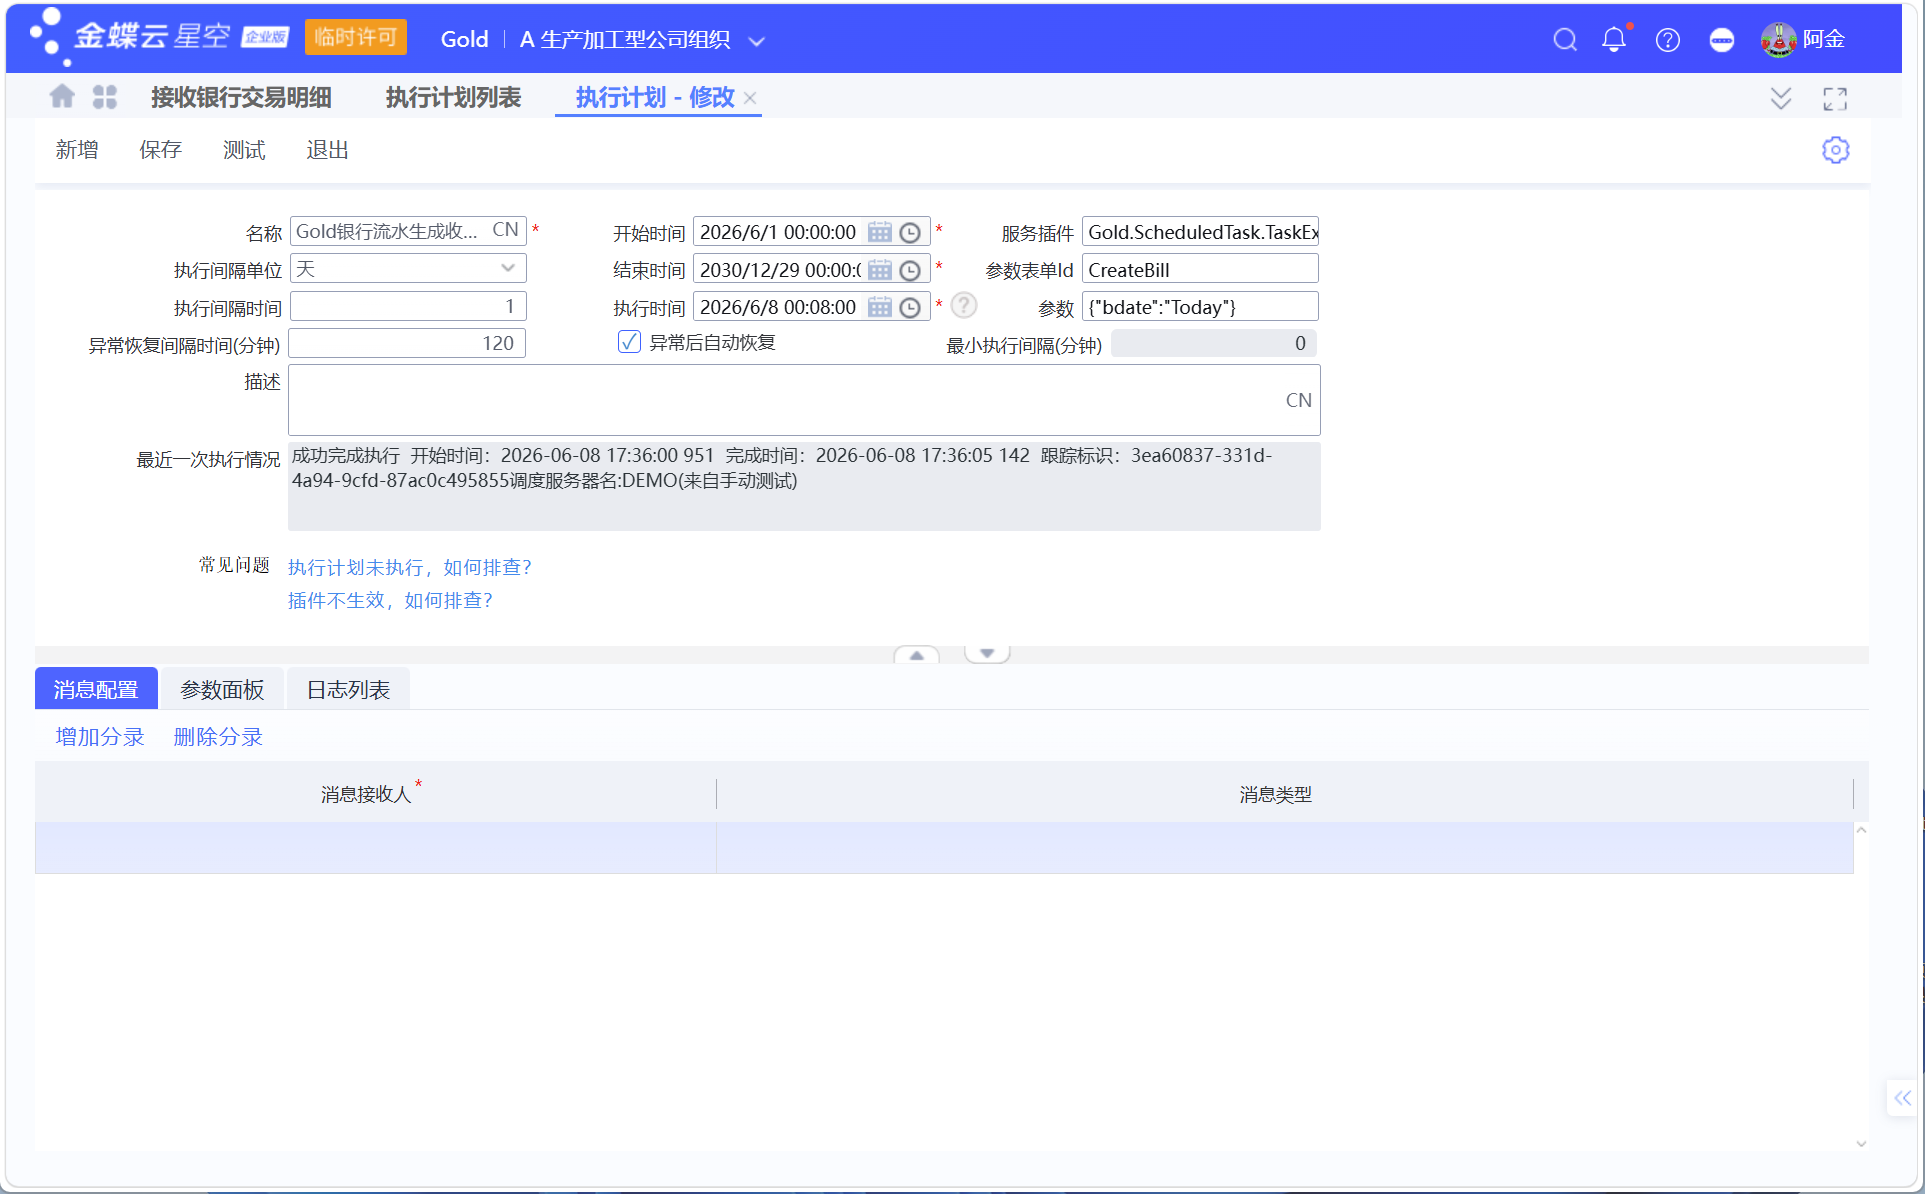Screen dimensions: 1925x1194
Task: Open the four-square app menu icon
Action: [x=105, y=97]
